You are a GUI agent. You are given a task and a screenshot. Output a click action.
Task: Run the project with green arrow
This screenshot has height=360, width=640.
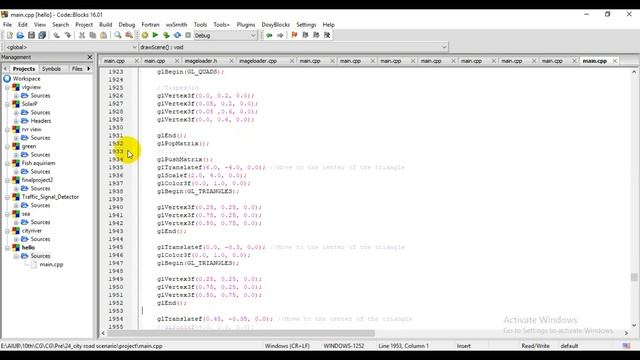coord(155,36)
